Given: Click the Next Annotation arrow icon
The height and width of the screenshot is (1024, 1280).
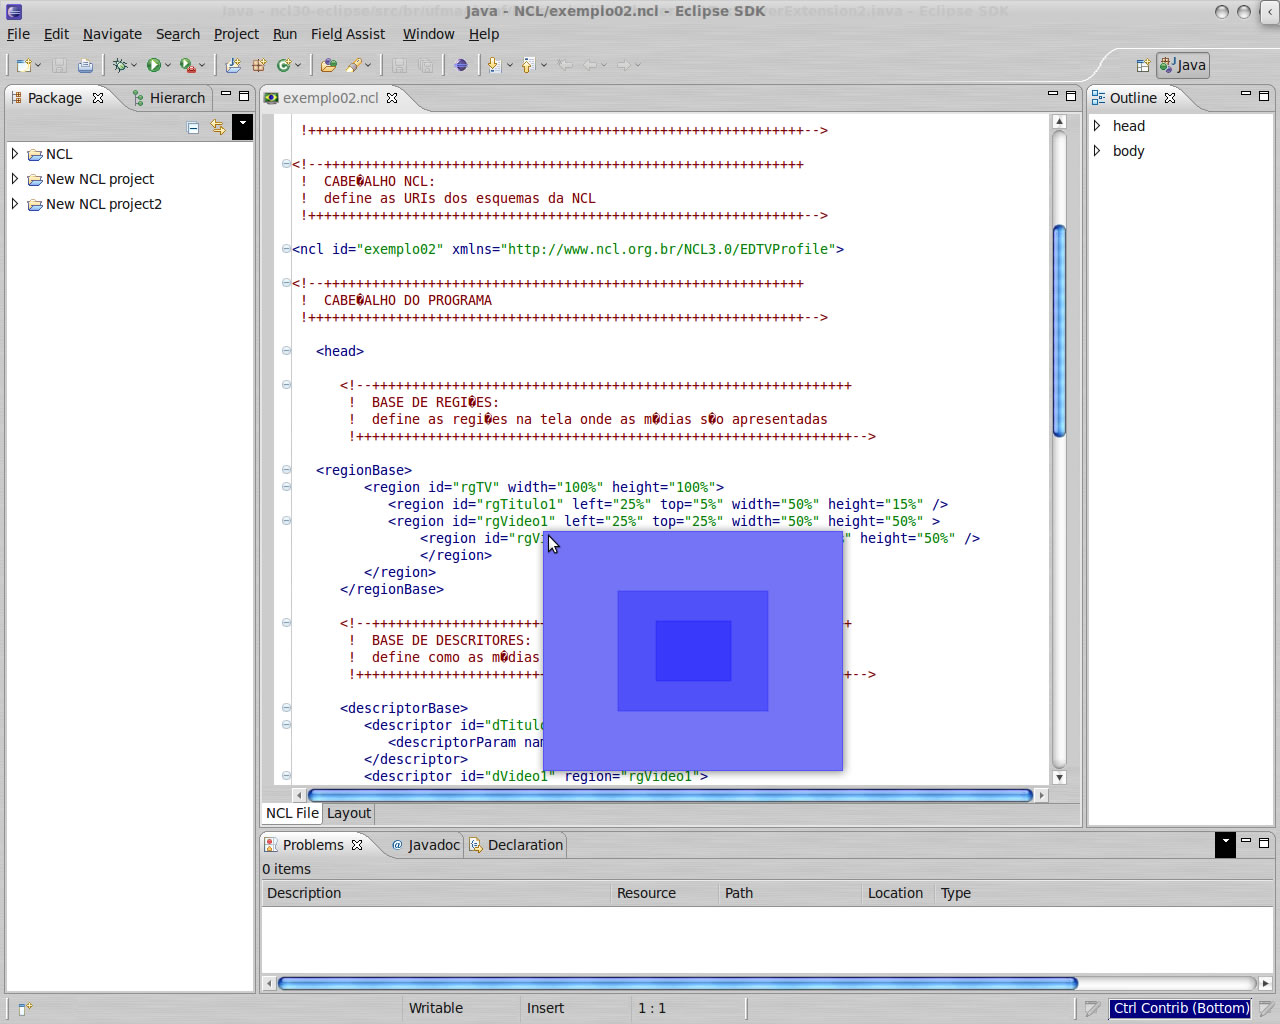Looking at the screenshot, I should (x=493, y=65).
